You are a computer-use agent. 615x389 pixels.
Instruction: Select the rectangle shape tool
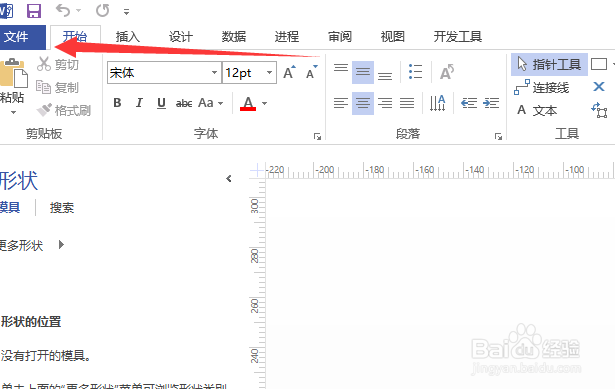pyautogui.click(x=599, y=64)
